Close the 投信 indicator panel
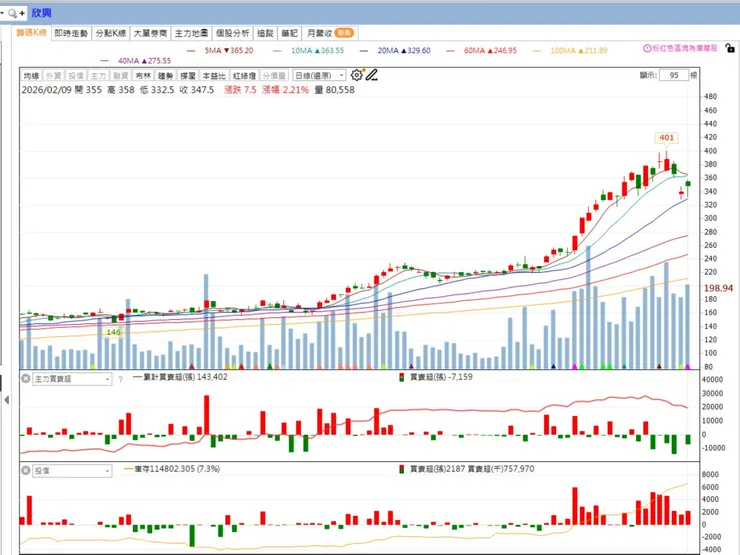This screenshot has width=740, height=555. point(26,470)
